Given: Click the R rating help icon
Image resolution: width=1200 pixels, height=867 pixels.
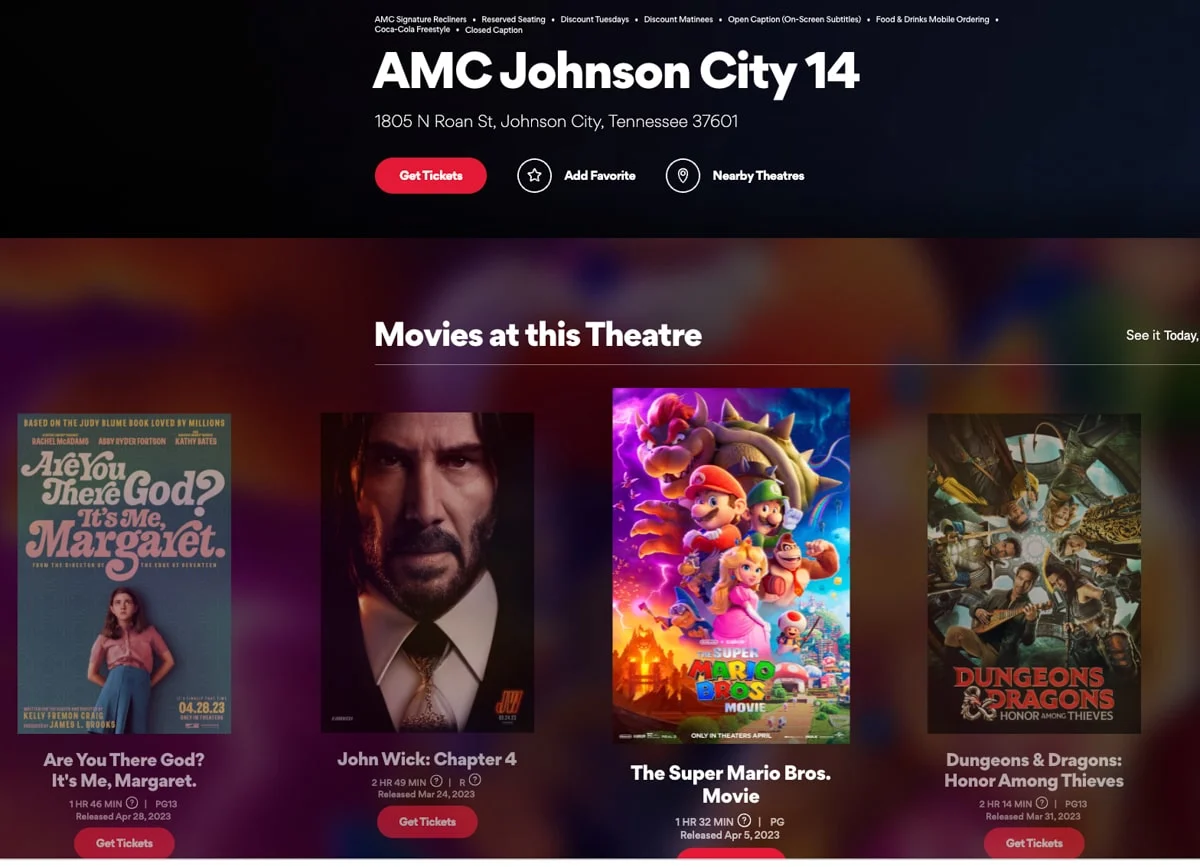Looking at the screenshot, I should pos(475,781).
